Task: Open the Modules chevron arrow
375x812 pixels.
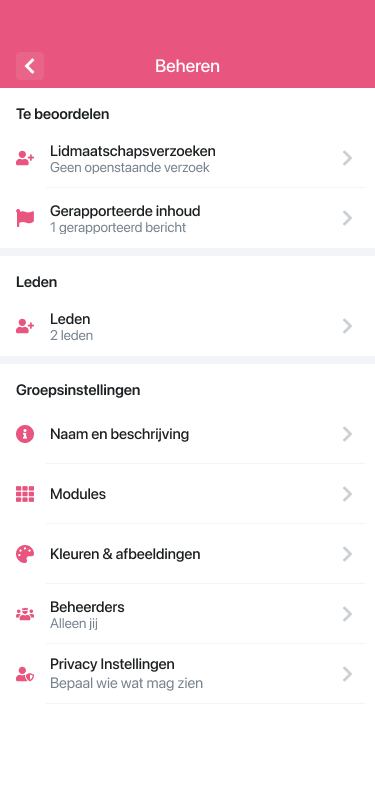Action: point(348,494)
